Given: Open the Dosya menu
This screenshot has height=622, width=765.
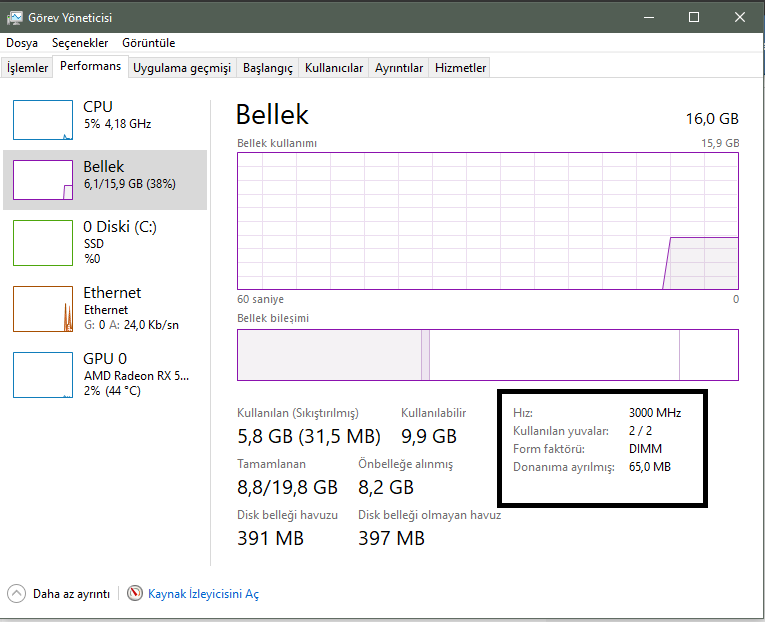Looking at the screenshot, I should [x=22, y=43].
